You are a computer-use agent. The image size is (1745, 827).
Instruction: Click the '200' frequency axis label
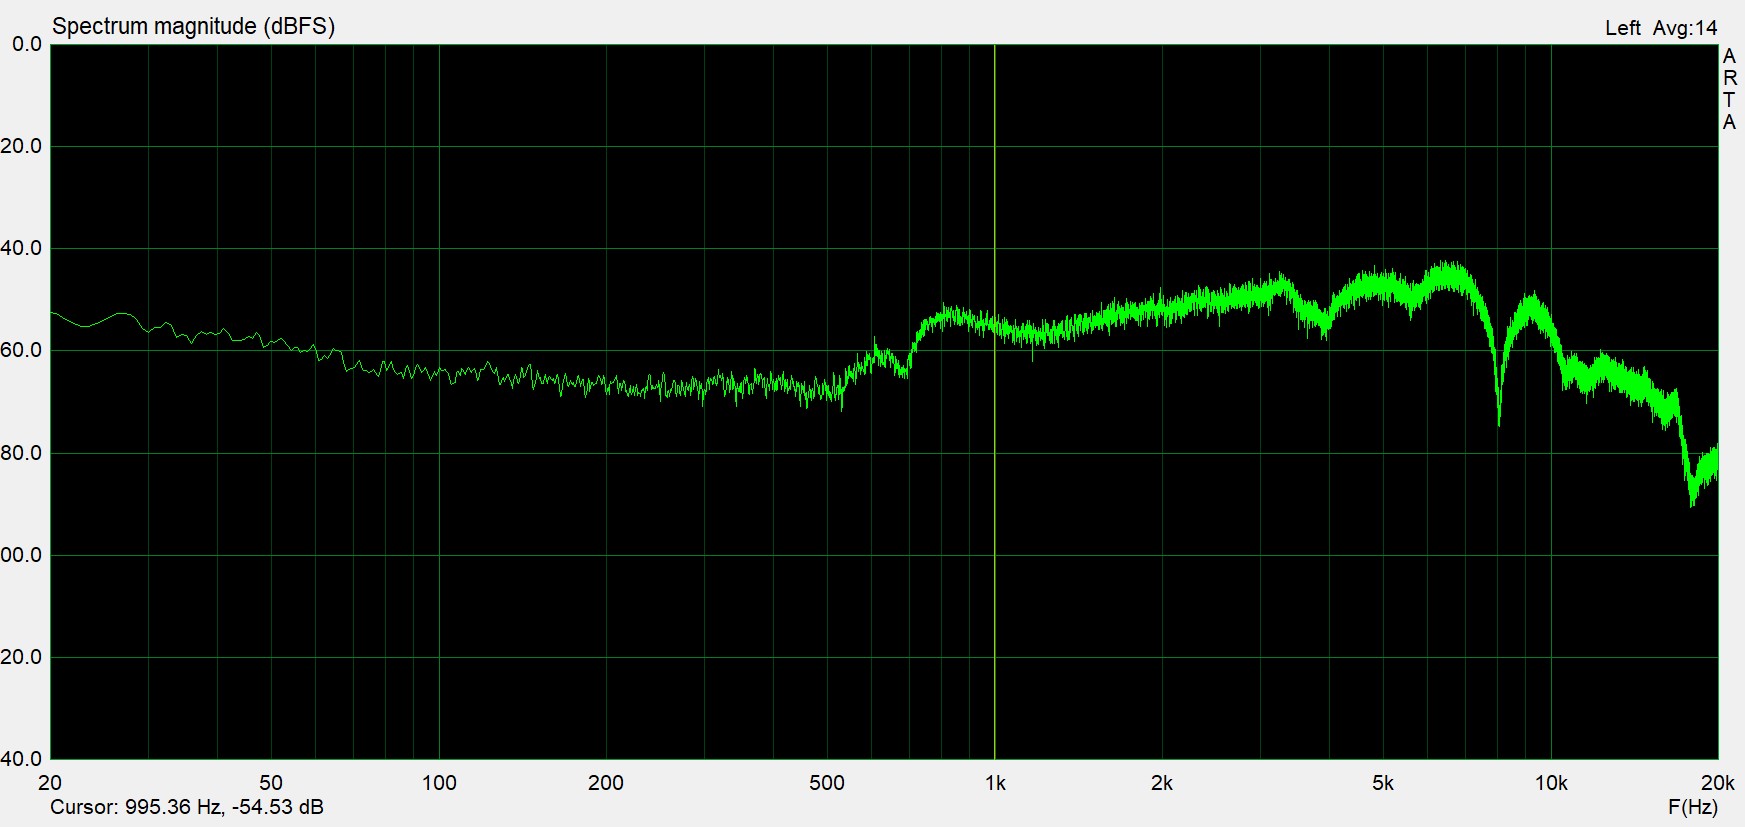(606, 783)
